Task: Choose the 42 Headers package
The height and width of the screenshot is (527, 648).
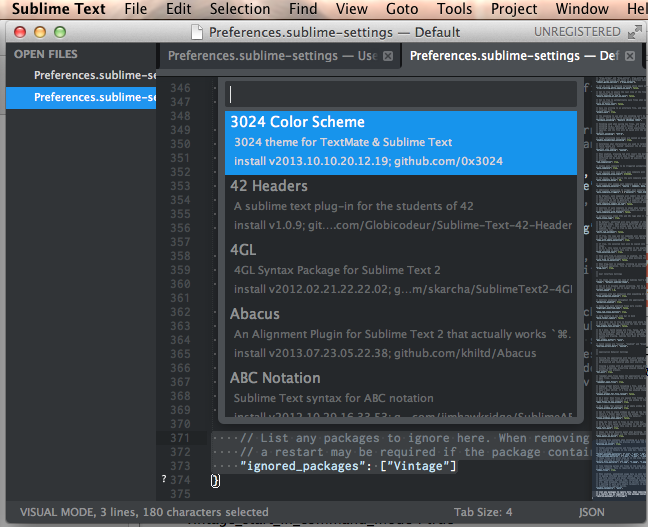Action: coord(401,207)
